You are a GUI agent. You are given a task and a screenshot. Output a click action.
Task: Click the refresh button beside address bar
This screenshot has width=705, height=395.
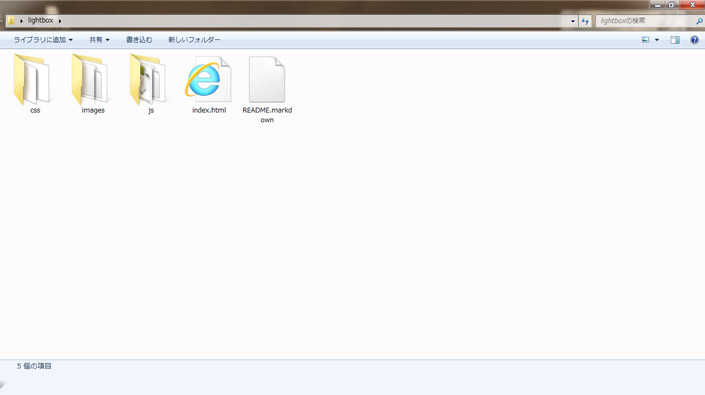pos(585,21)
